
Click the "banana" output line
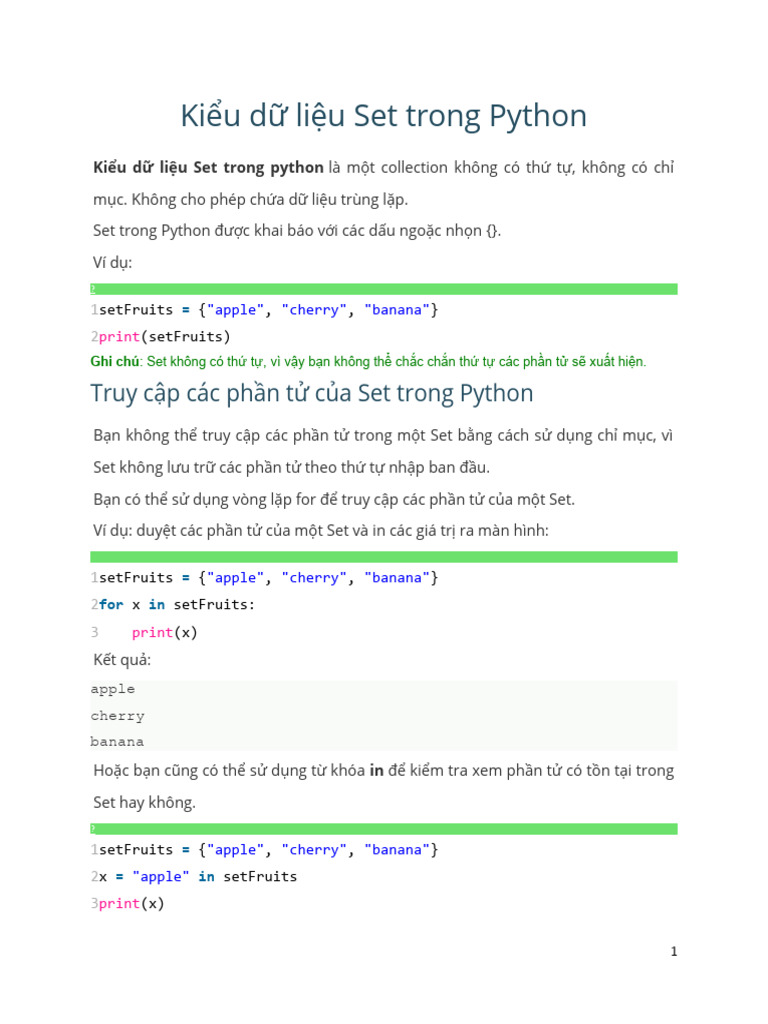pyautogui.click(x=117, y=742)
